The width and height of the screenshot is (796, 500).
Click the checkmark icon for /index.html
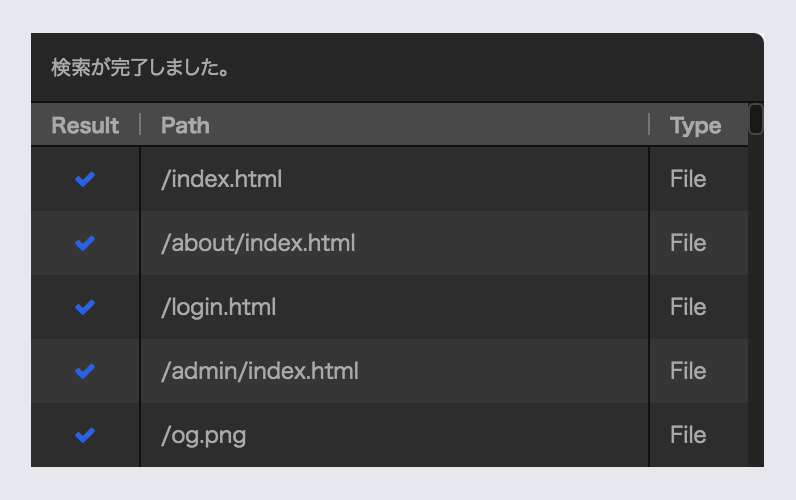(x=85, y=179)
